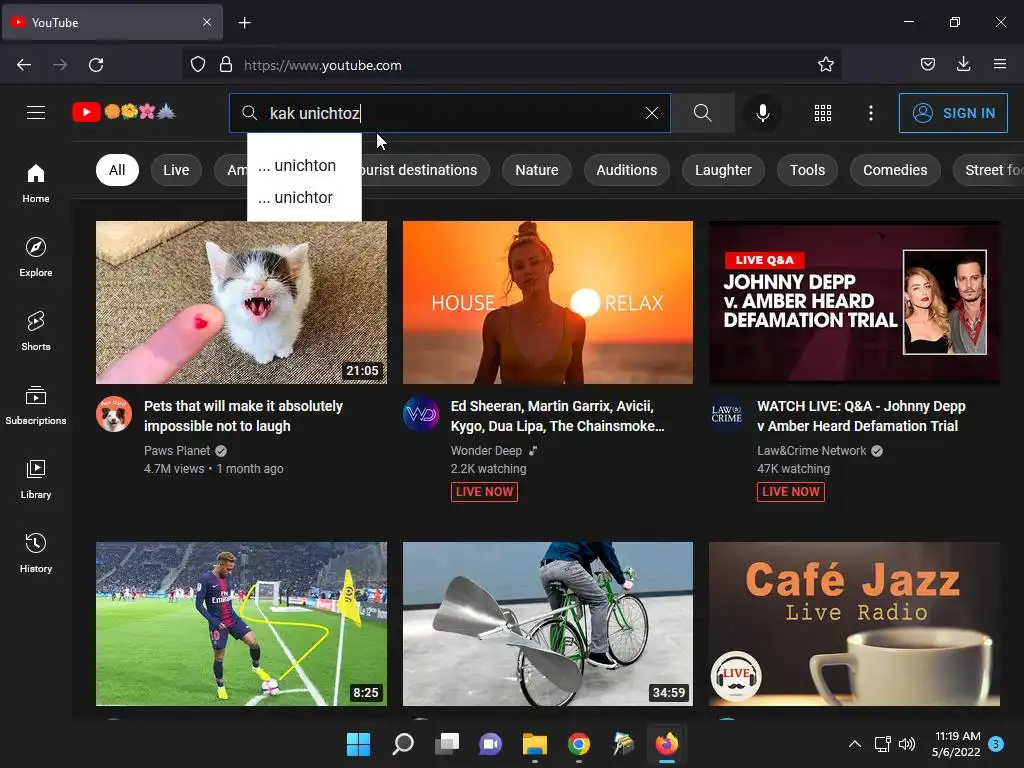Click the Law&Crime channel avatar
Viewport: 1024px width, 768px height.
727,414
